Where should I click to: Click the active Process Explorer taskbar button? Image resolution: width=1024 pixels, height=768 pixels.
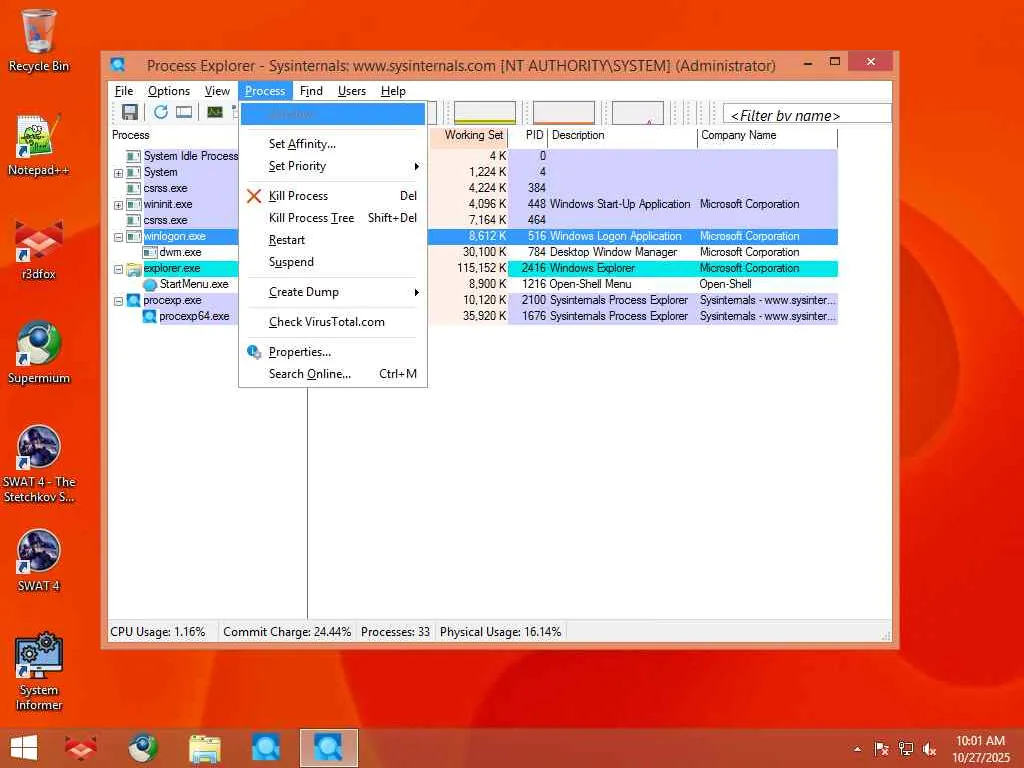coord(328,748)
